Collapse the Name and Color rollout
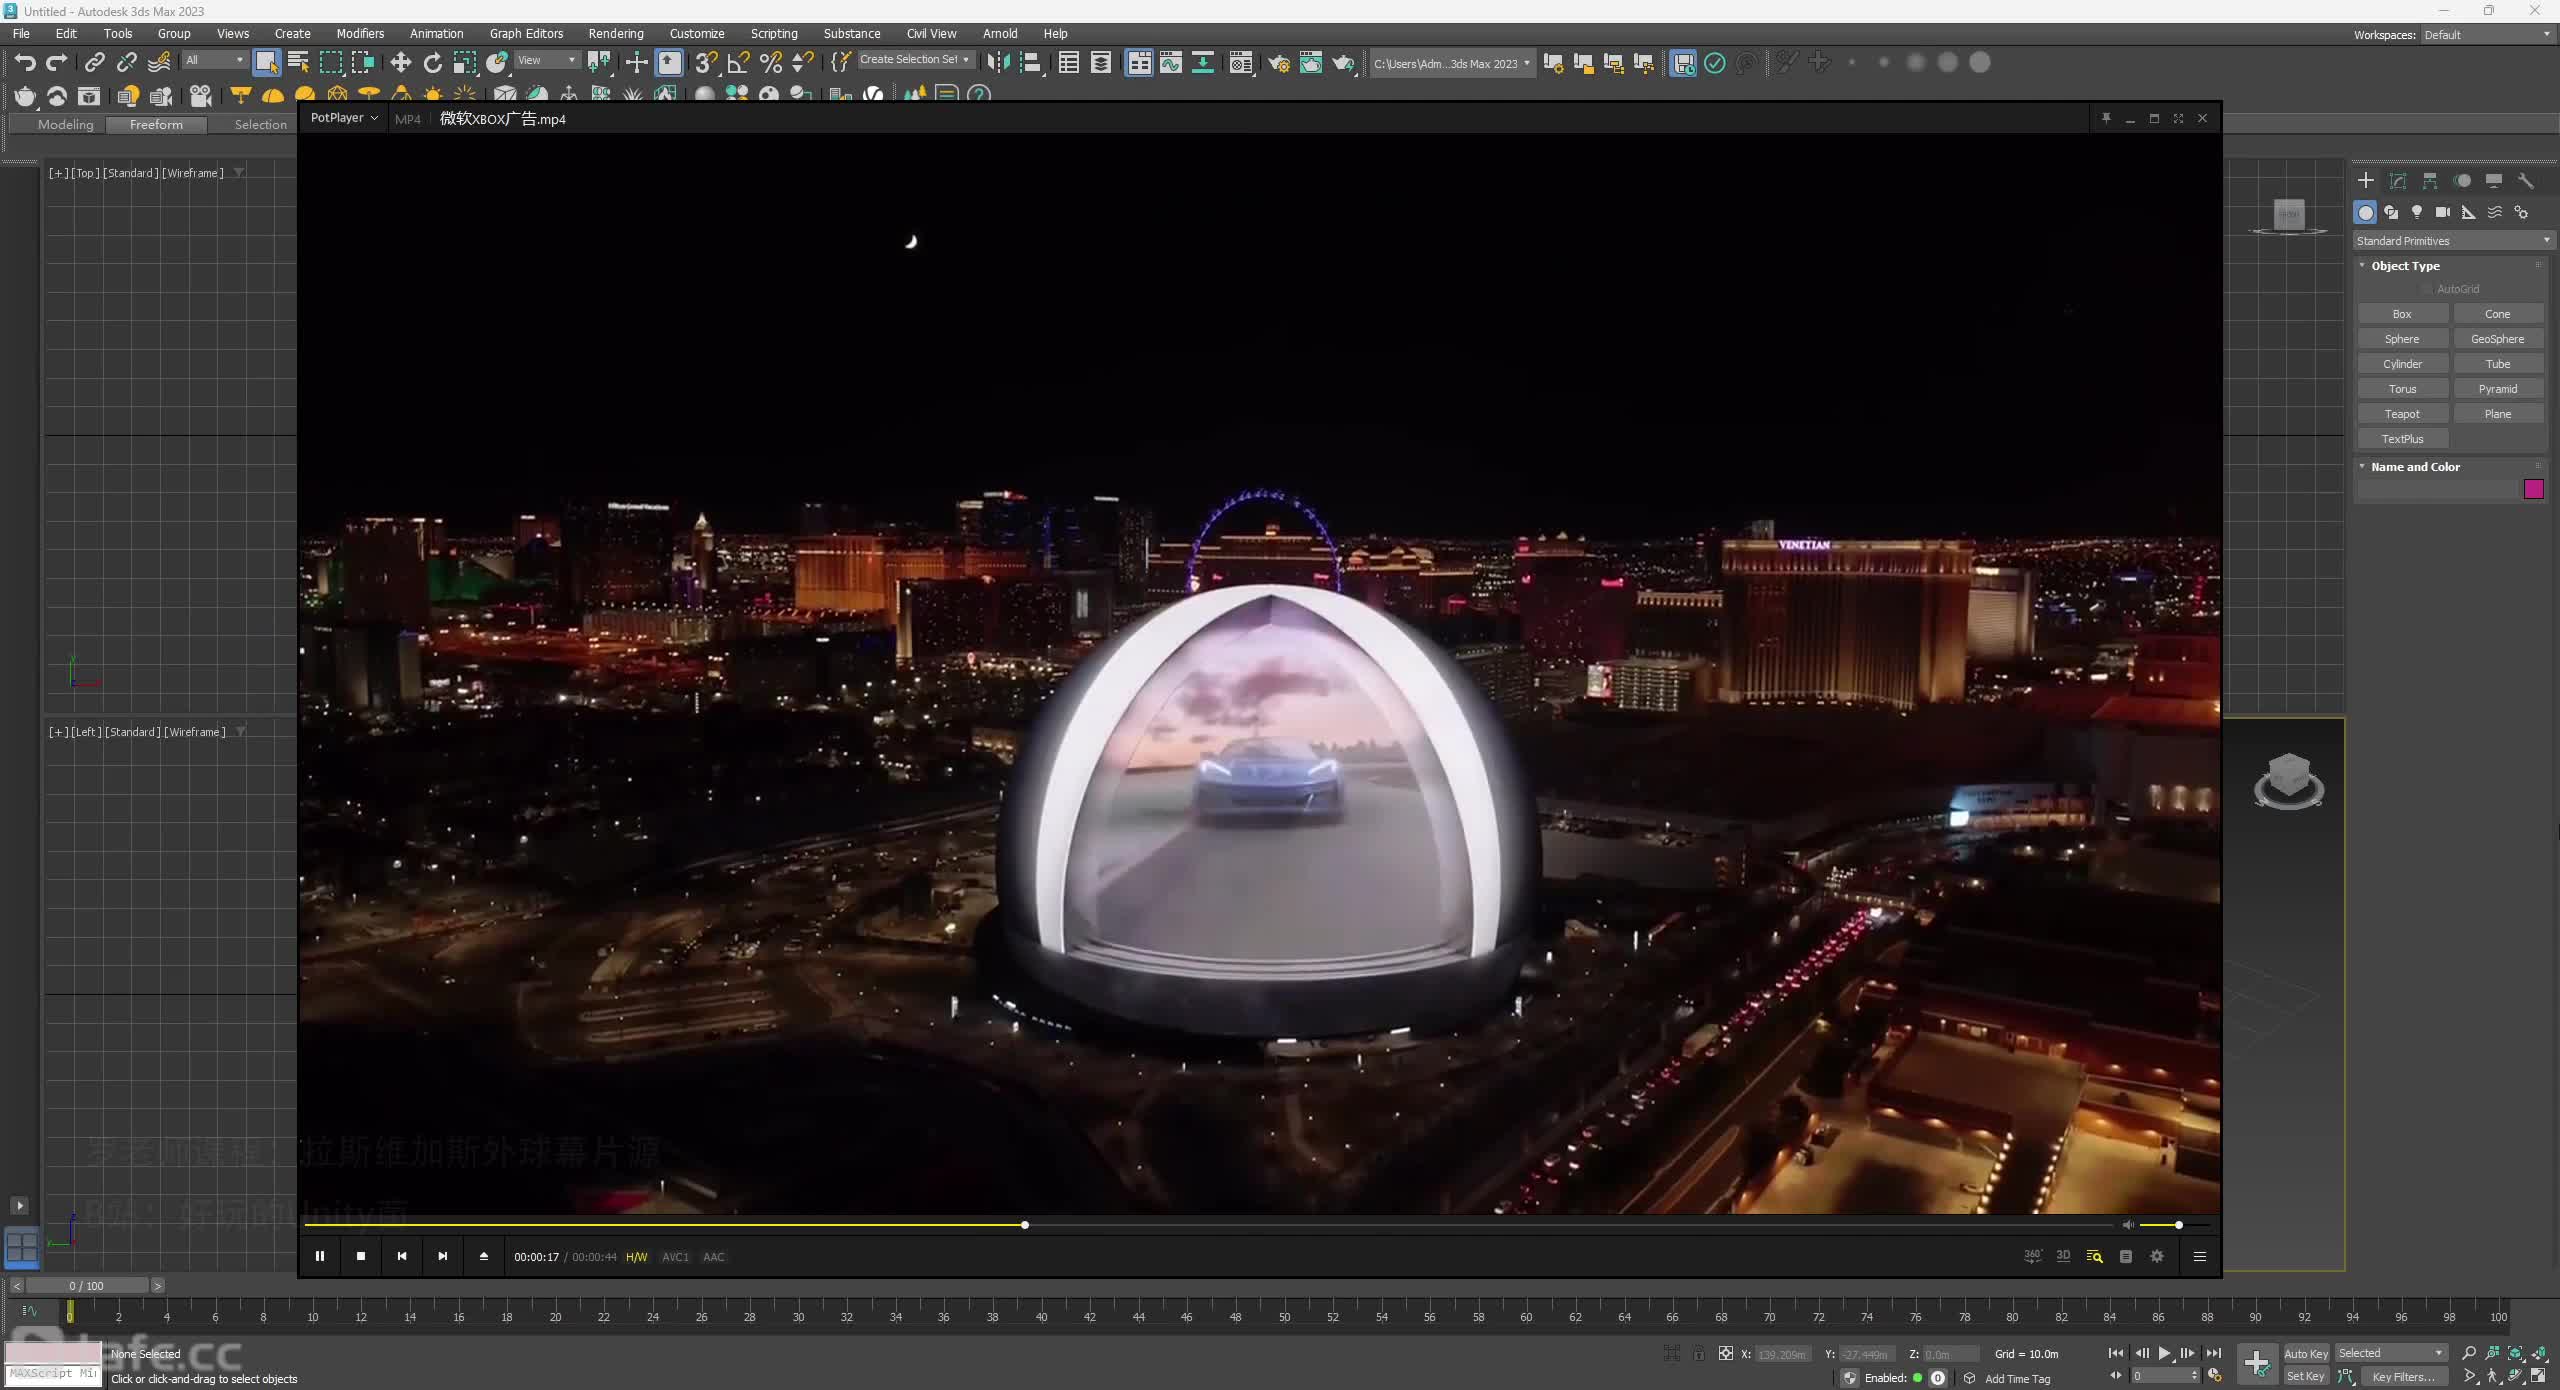 (x=2415, y=467)
